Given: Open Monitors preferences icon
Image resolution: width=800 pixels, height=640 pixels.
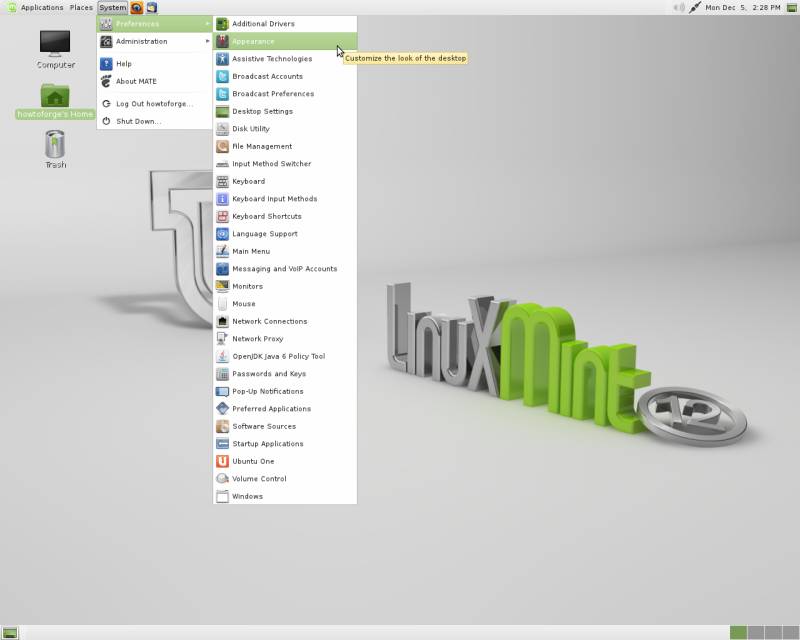Looking at the screenshot, I should pyautogui.click(x=222, y=286).
